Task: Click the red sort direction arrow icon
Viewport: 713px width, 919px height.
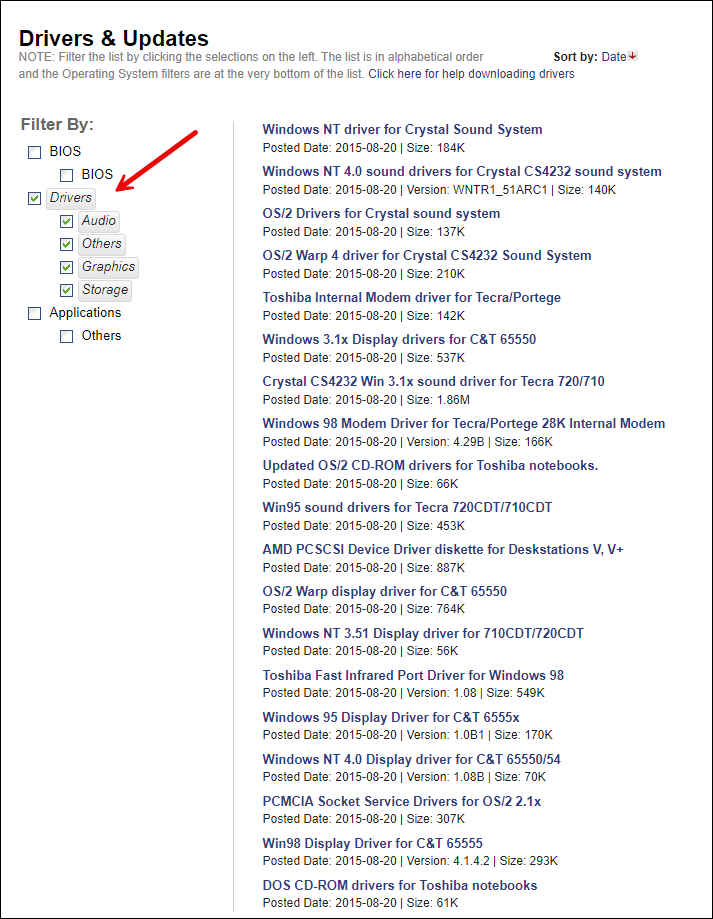Action: coord(633,57)
